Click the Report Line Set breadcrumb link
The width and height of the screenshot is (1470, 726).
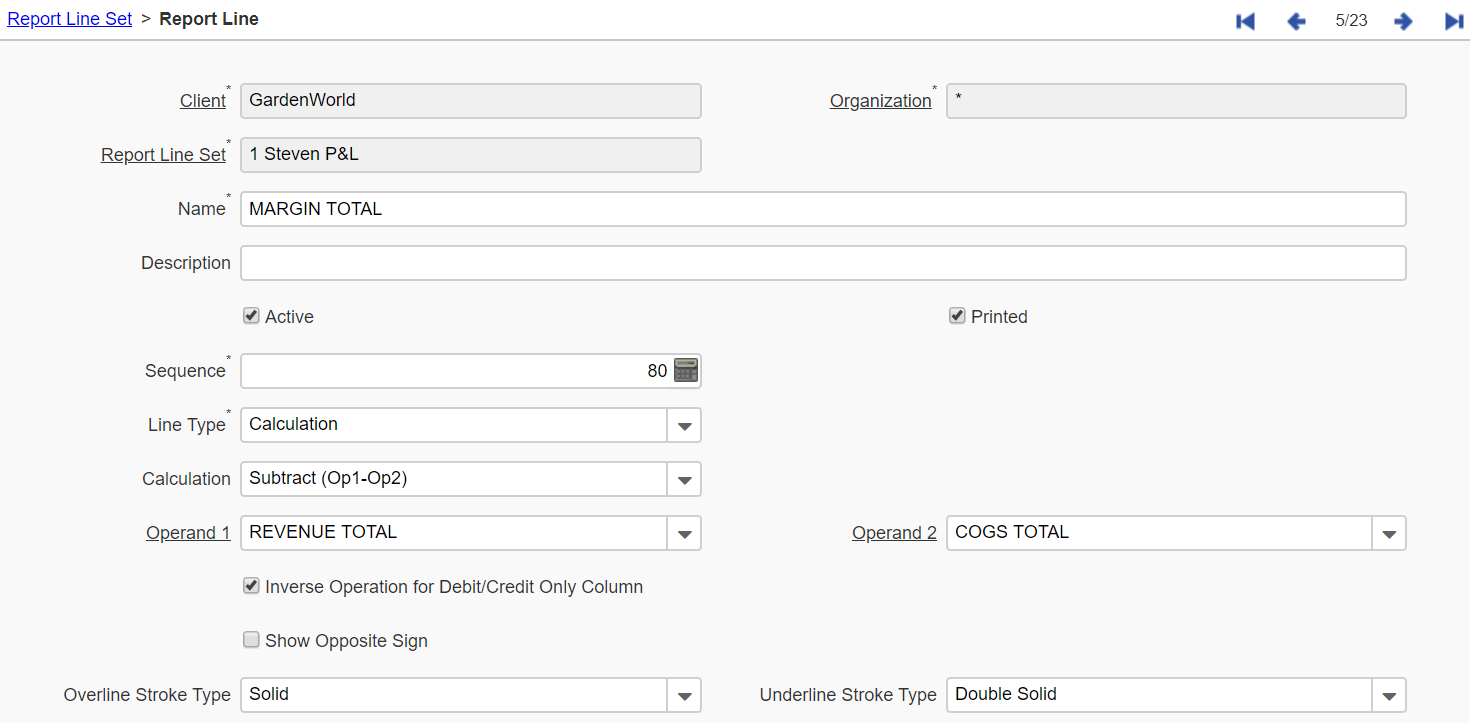click(x=69, y=18)
